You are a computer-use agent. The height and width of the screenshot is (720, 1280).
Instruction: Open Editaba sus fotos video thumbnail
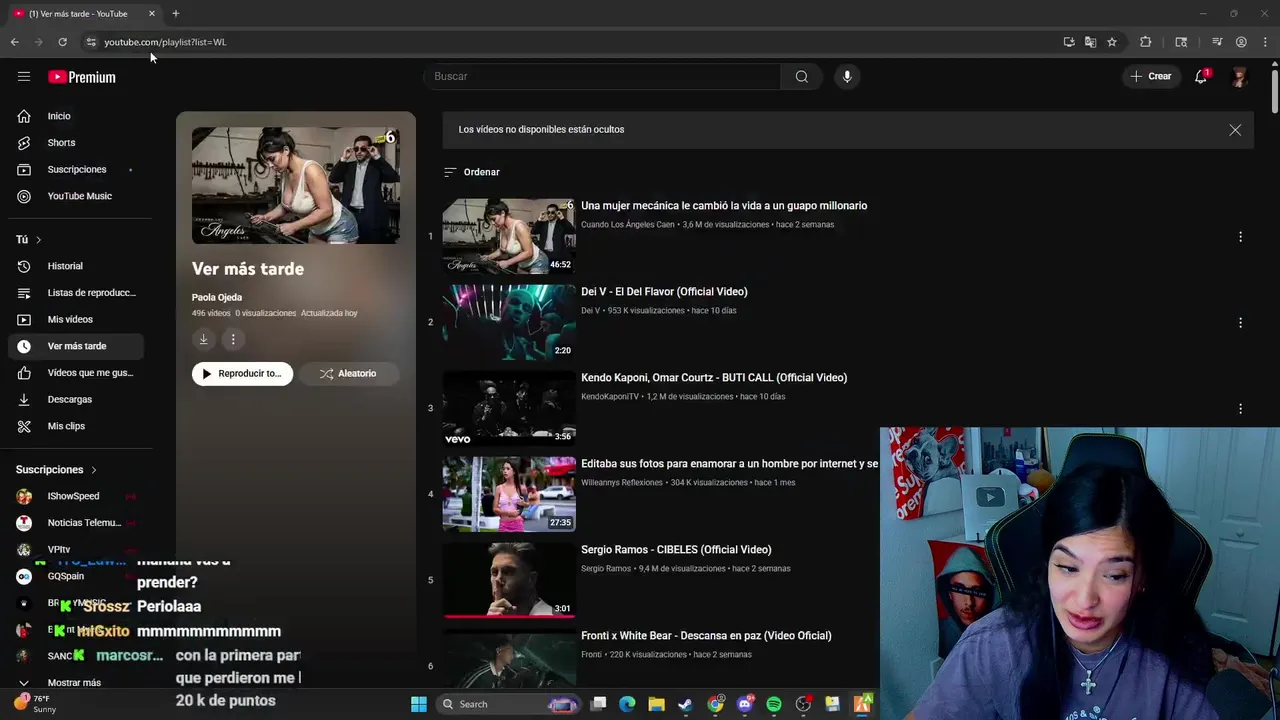click(509, 494)
